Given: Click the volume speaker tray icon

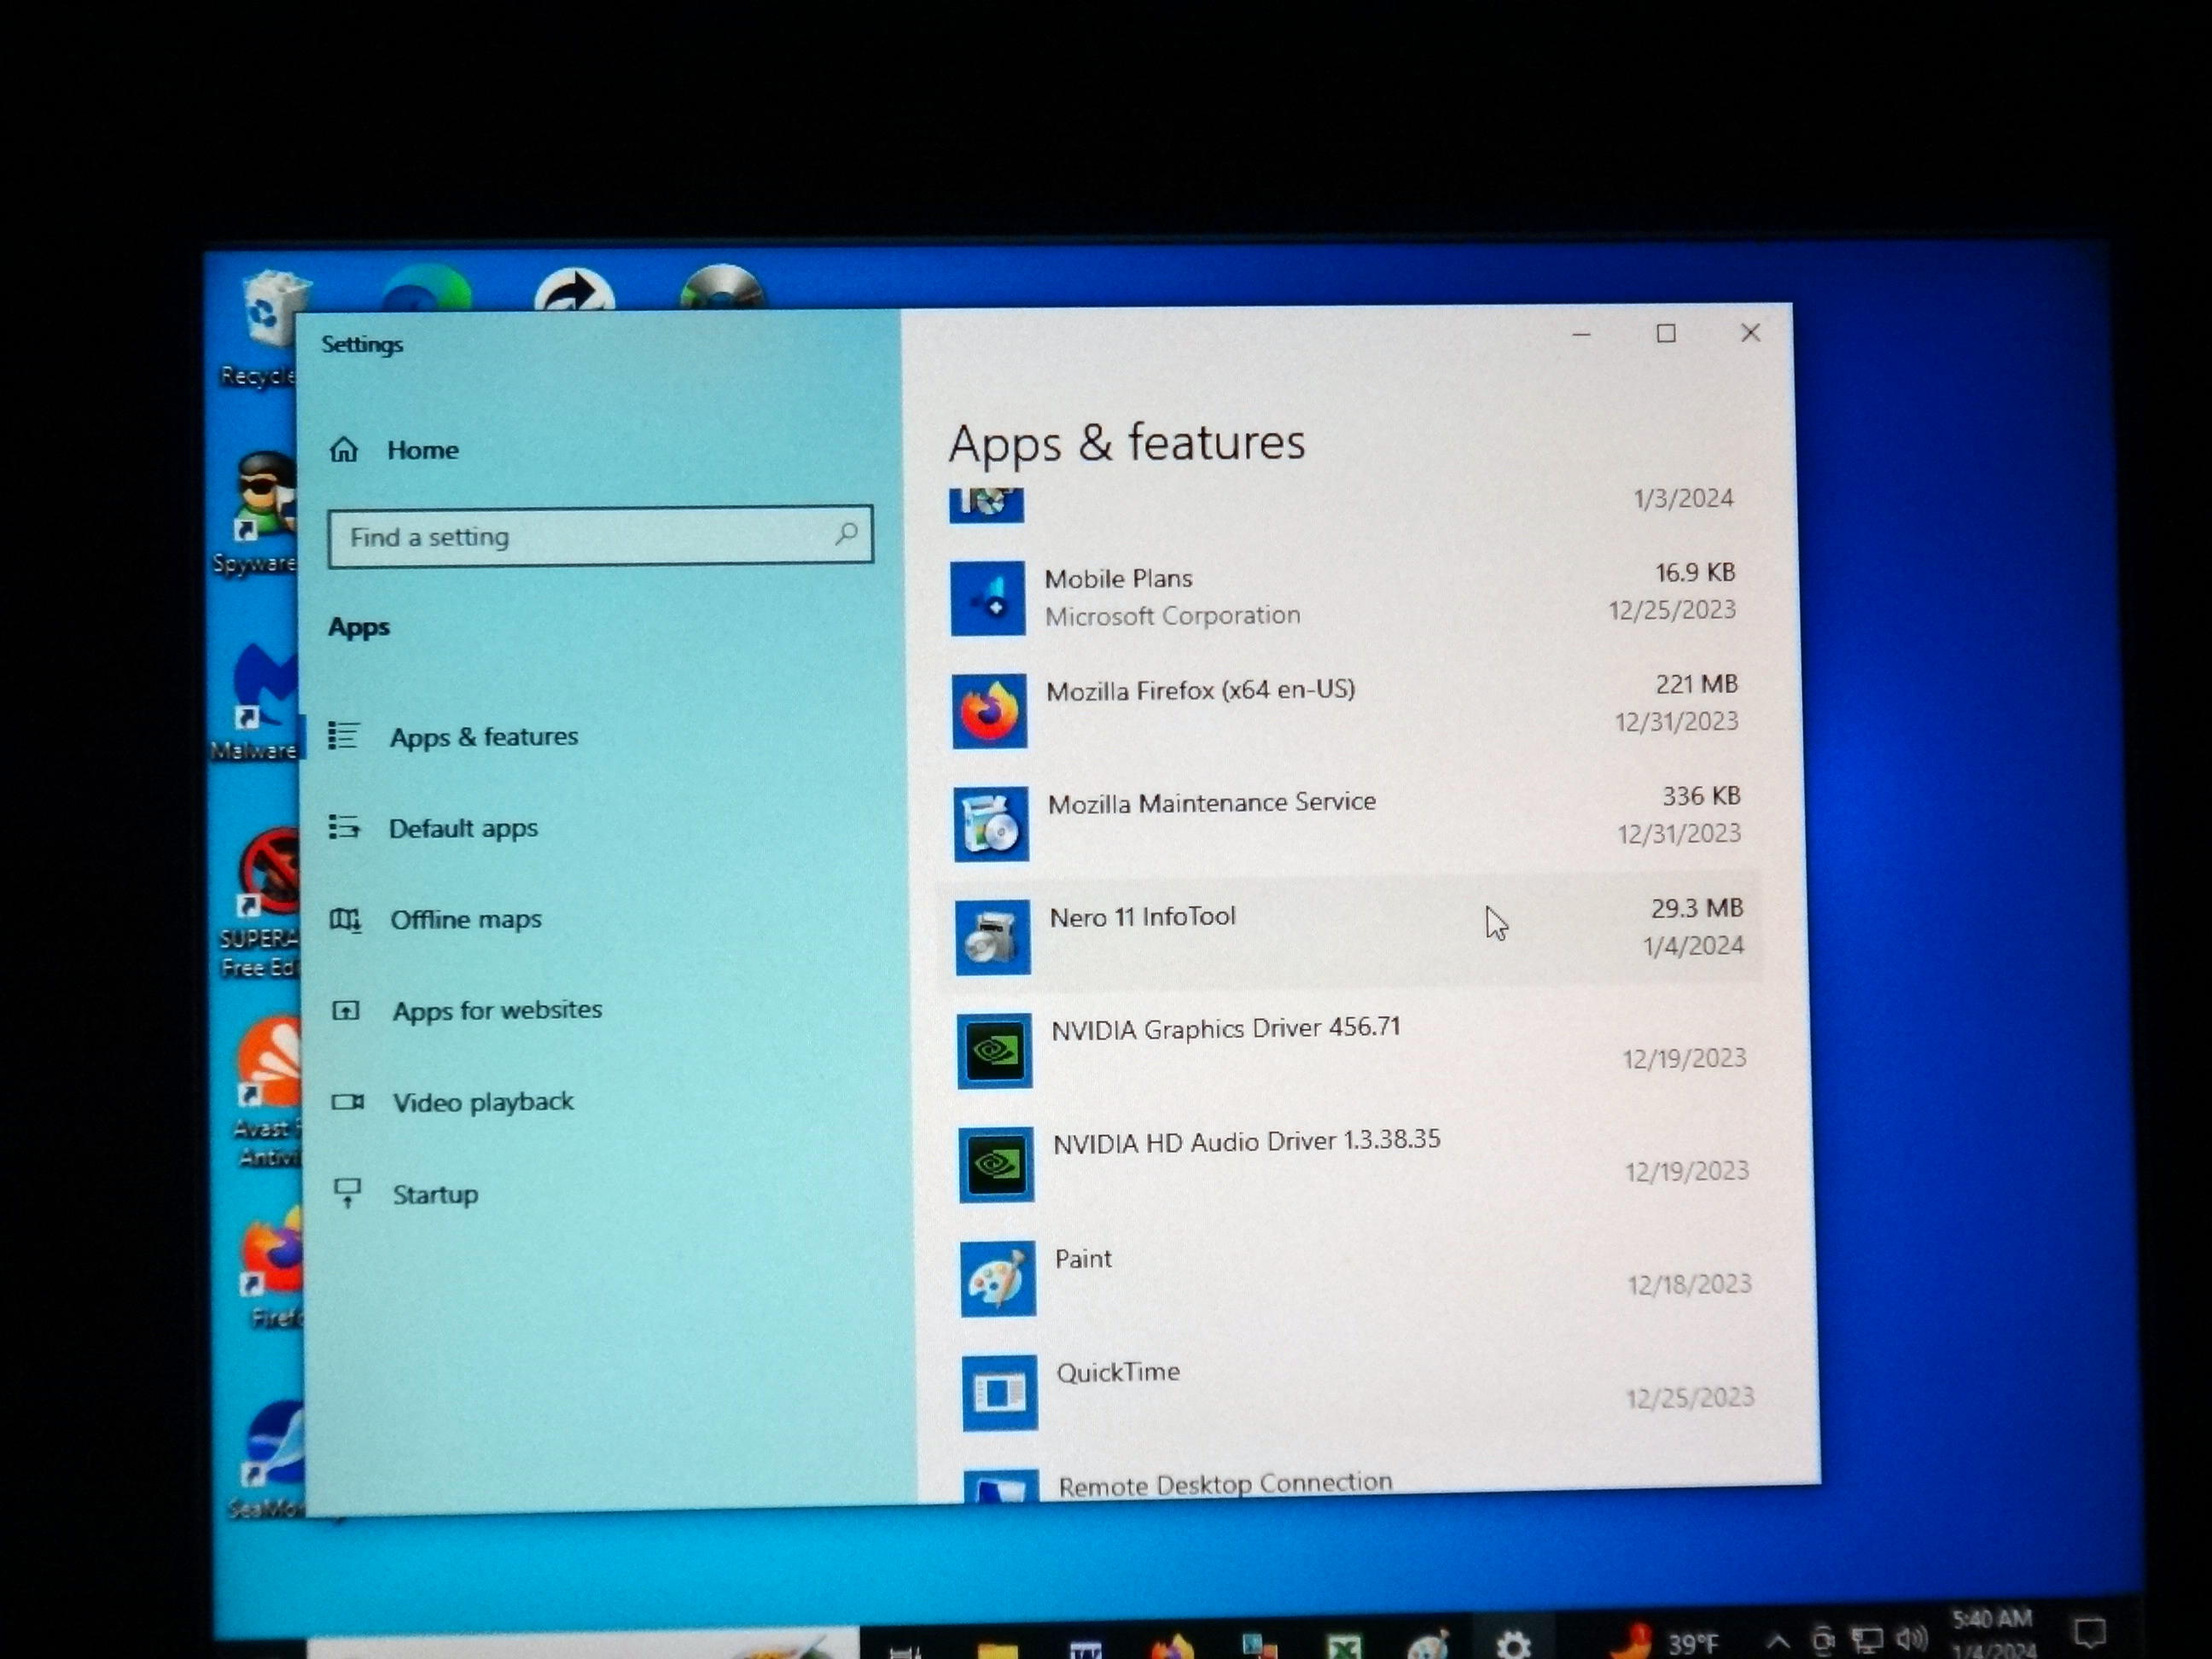Looking at the screenshot, I should [1911, 1638].
